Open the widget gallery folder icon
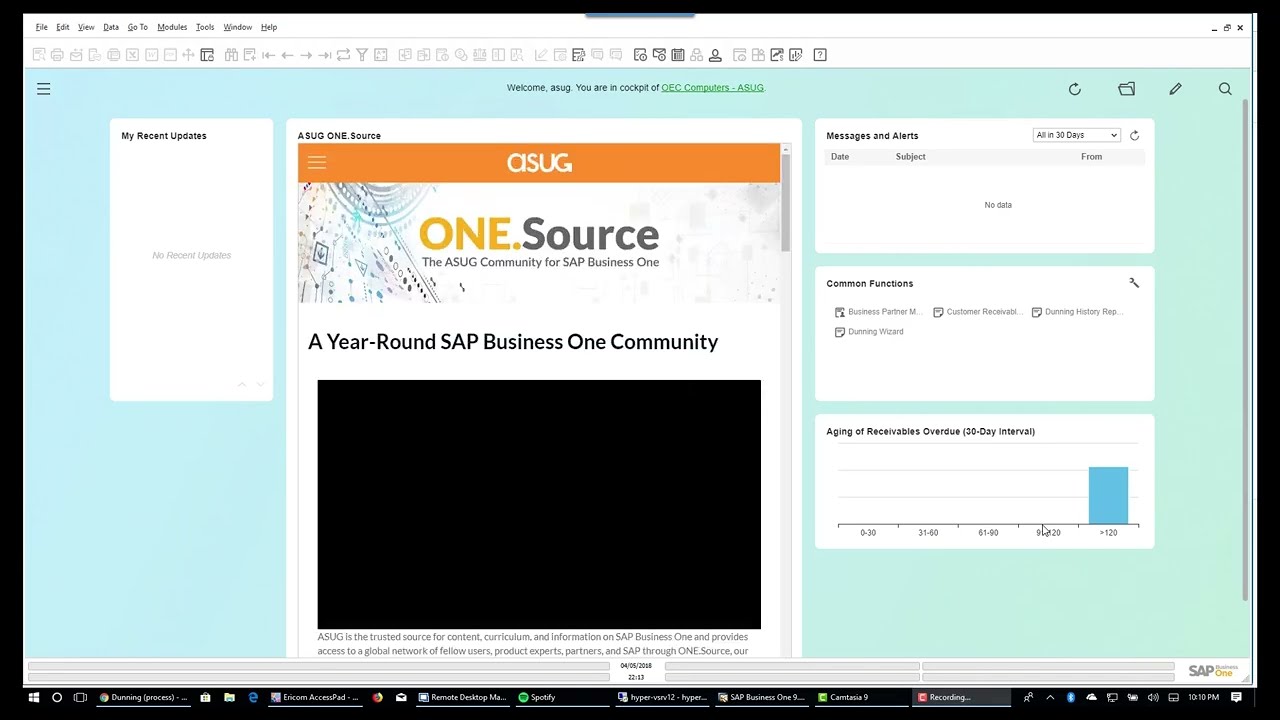Viewport: 1280px width, 720px height. click(1127, 89)
